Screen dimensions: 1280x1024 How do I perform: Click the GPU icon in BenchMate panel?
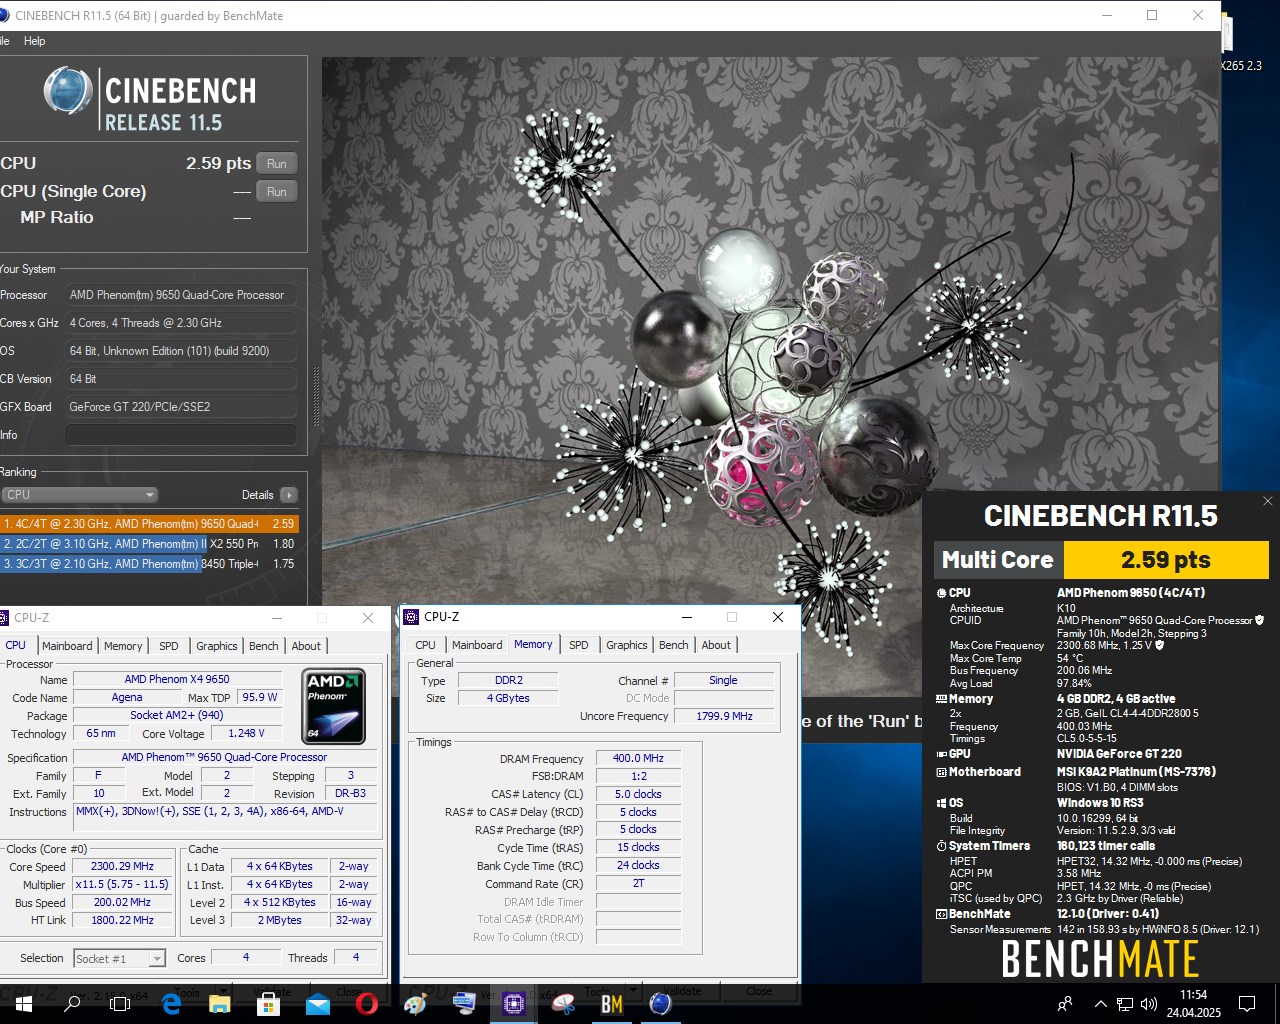(x=941, y=754)
